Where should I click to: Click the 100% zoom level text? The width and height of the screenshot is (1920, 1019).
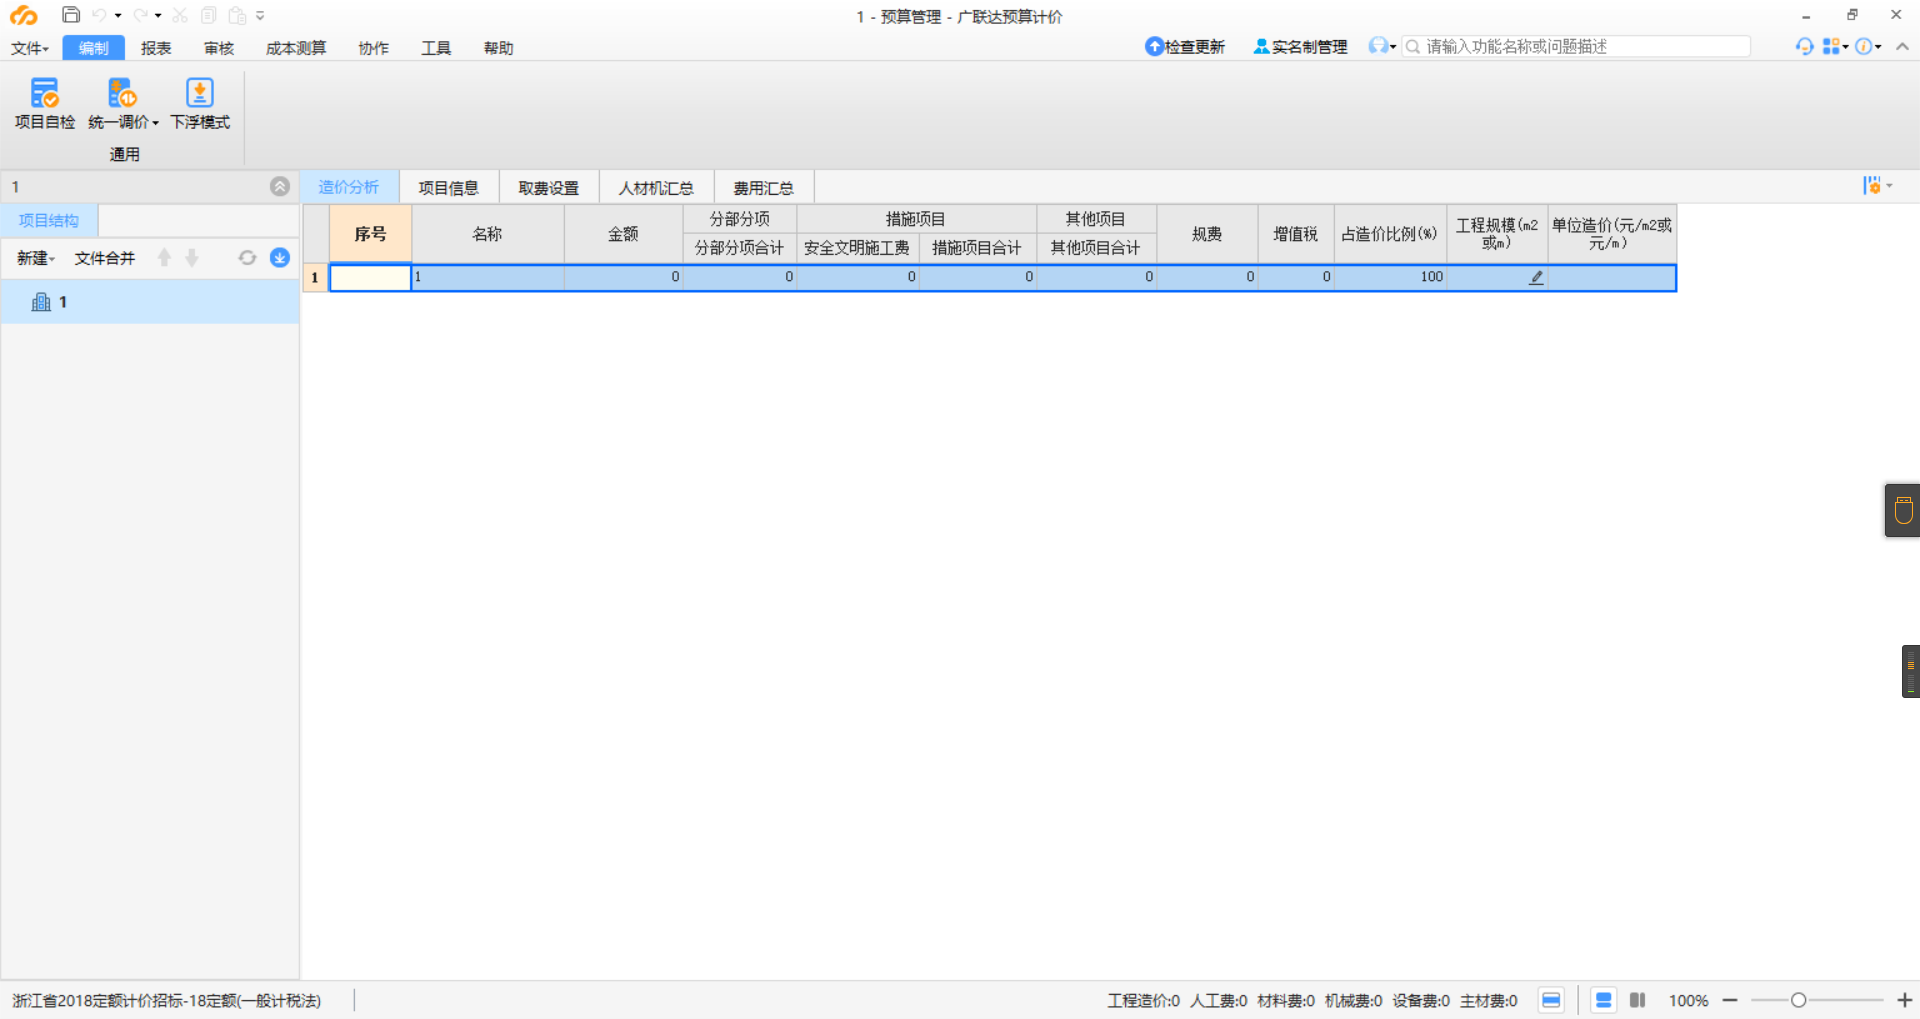1688,1000
